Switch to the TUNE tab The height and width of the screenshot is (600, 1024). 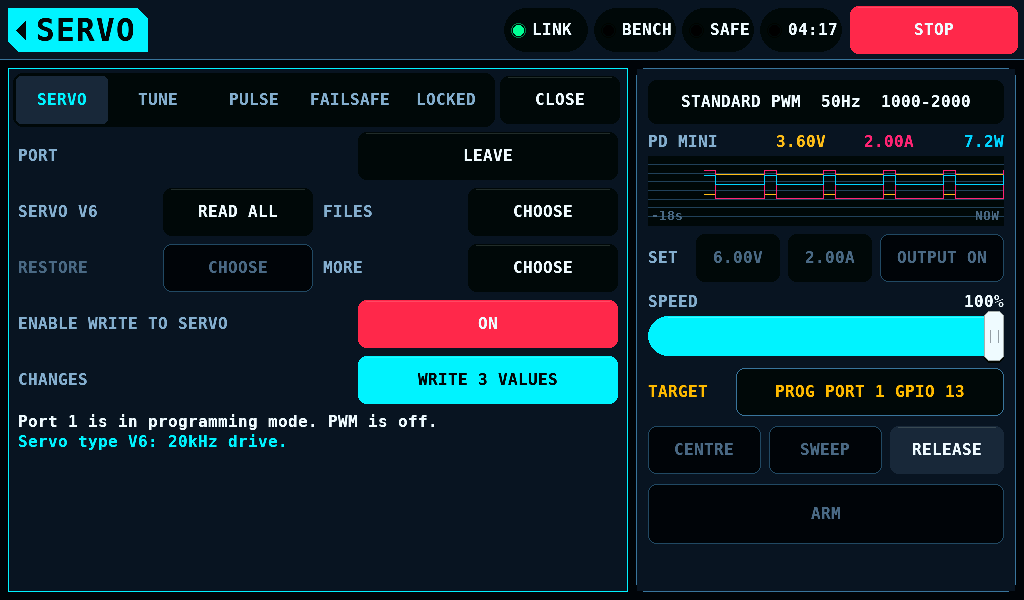(157, 100)
